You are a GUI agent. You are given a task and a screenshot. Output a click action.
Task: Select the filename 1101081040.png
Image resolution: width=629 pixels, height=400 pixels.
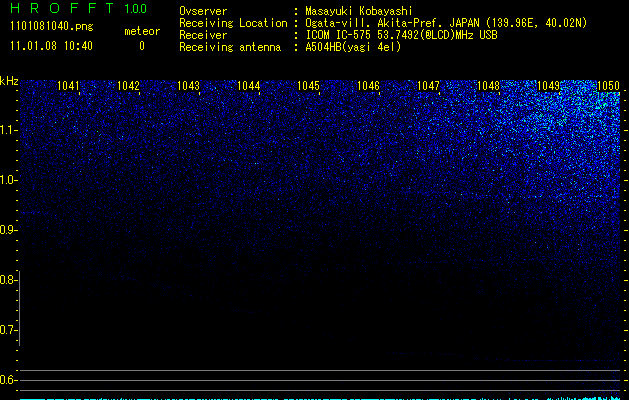click(x=52, y=27)
